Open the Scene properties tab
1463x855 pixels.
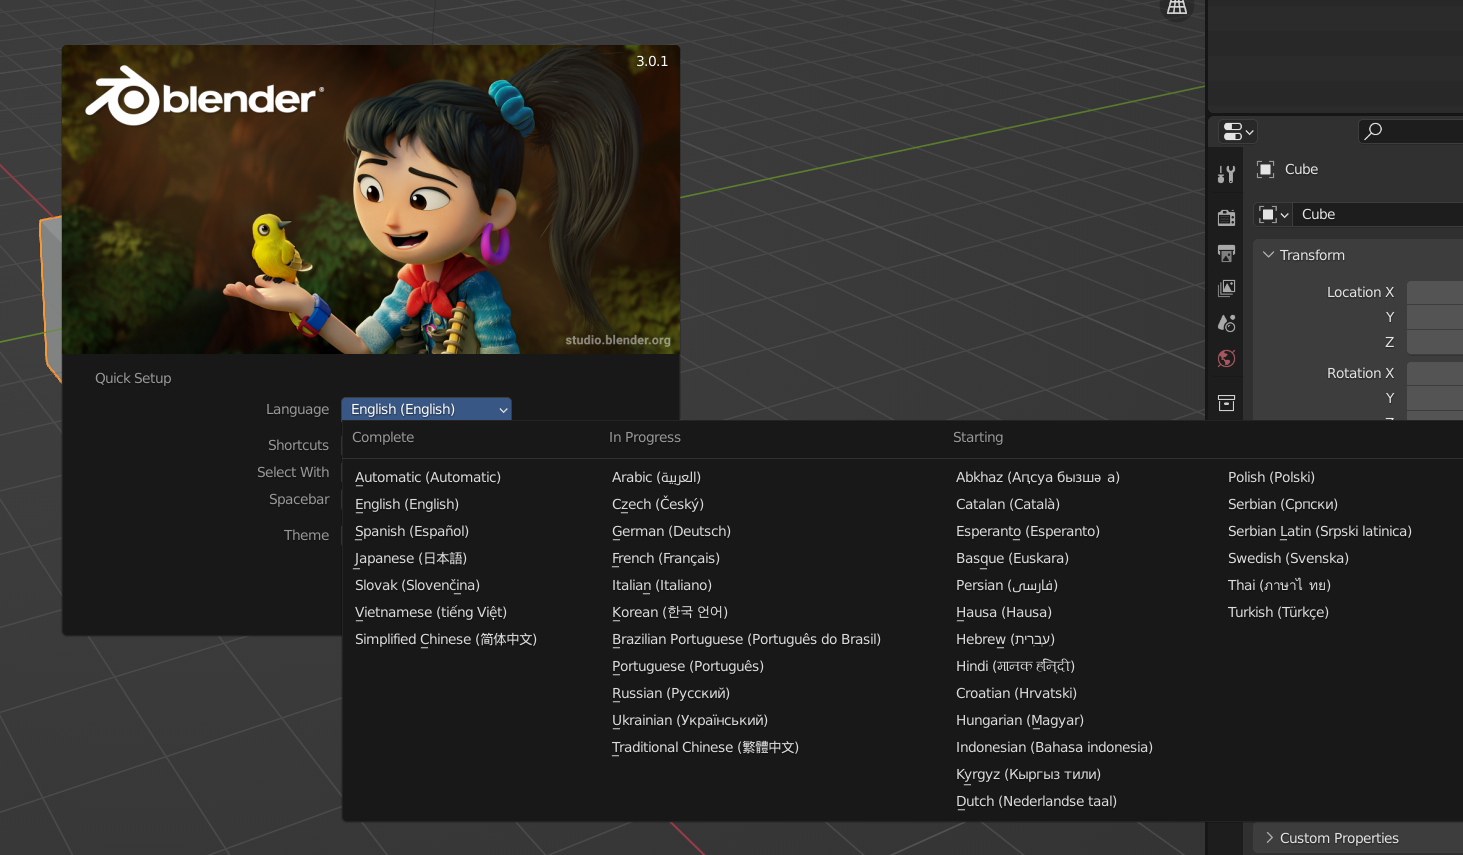[1226, 323]
